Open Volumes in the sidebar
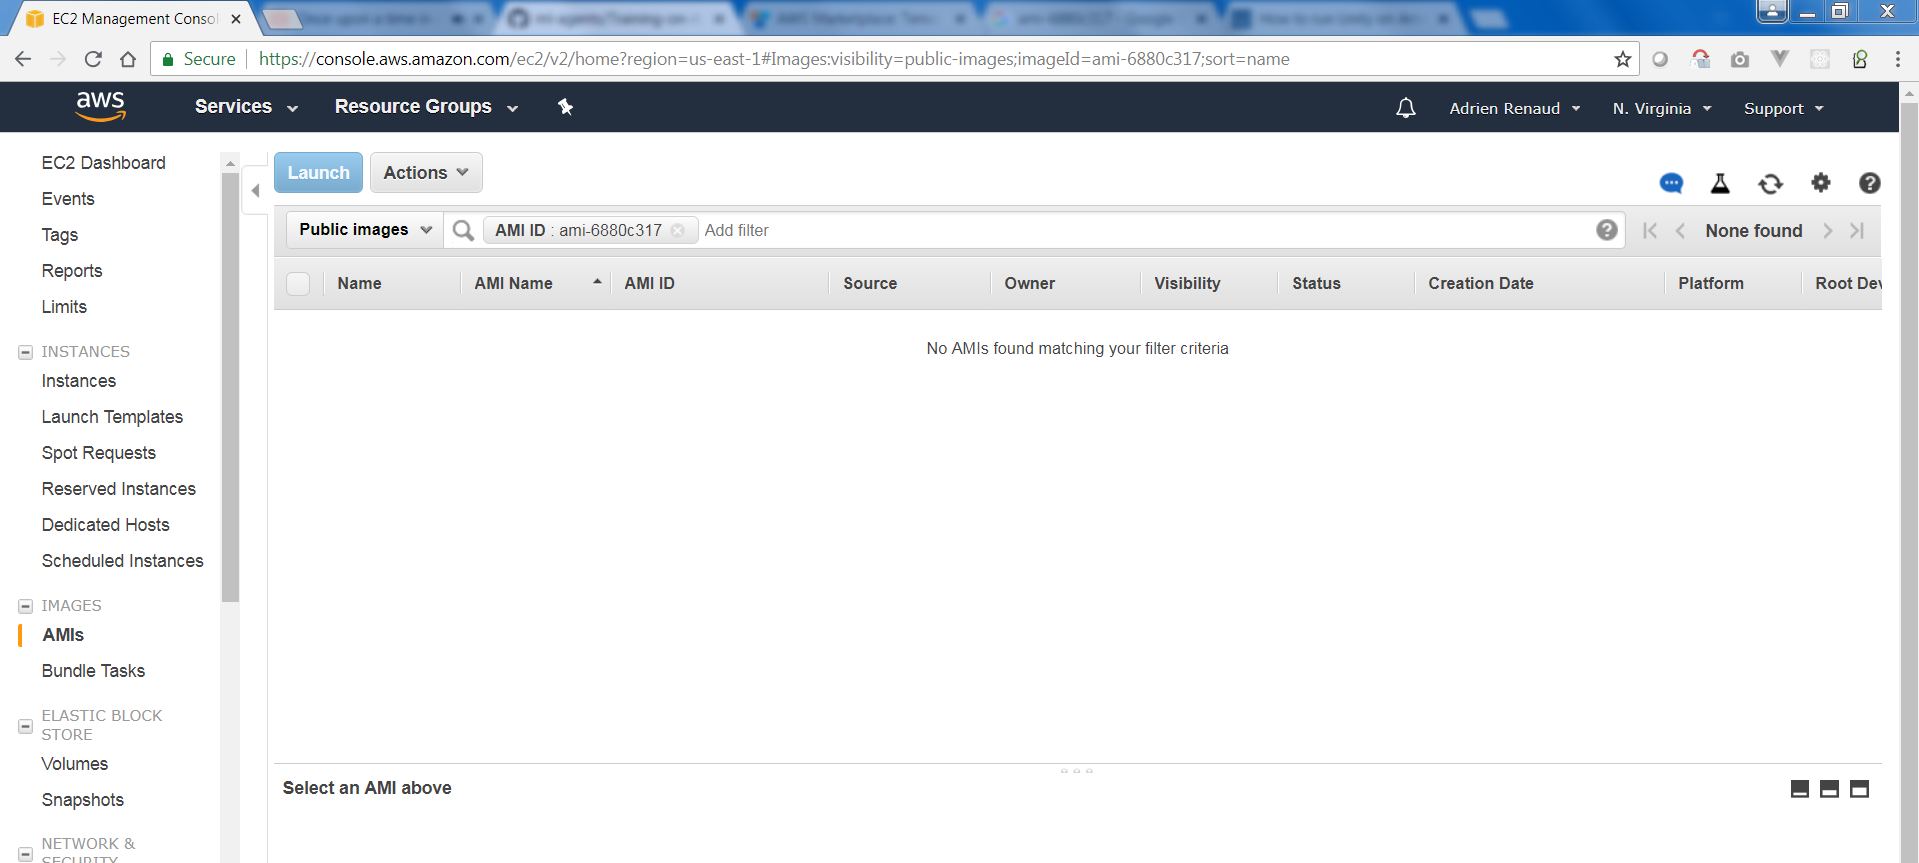The width and height of the screenshot is (1919, 863). pyautogui.click(x=75, y=764)
